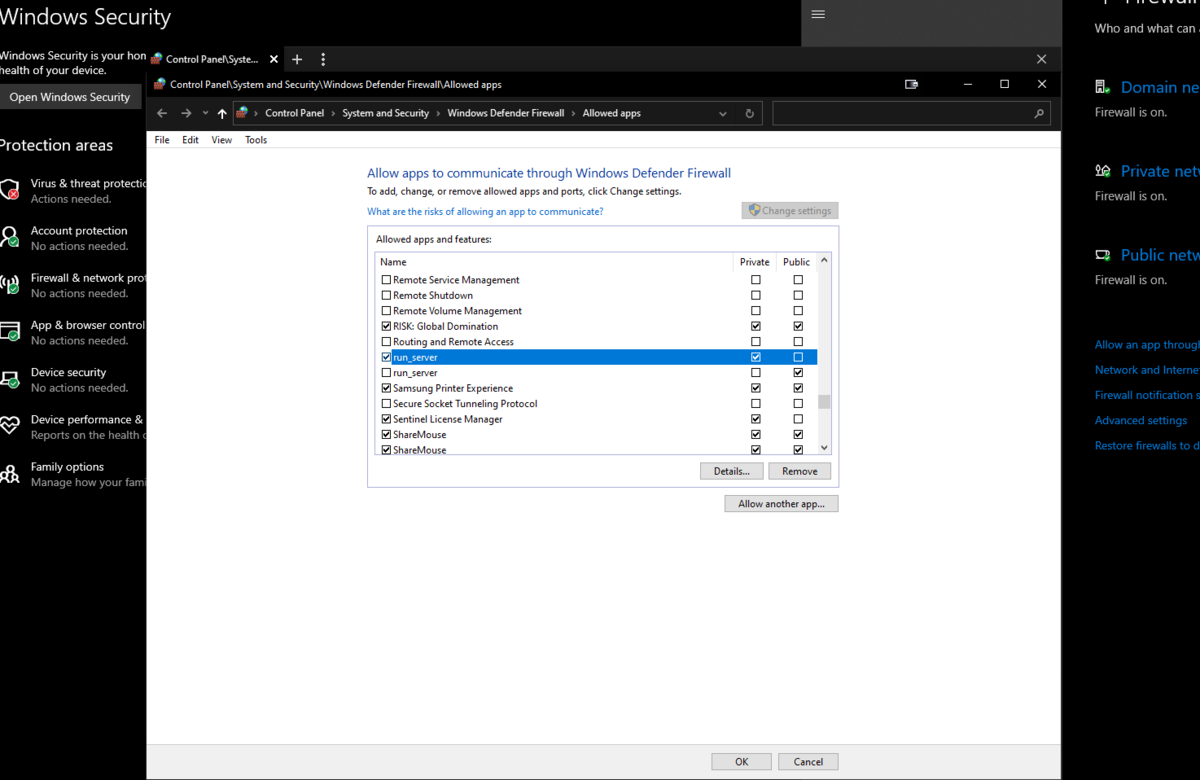Enable Secure Socket Tunneling Protocol name checkbox
This screenshot has height=780, width=1200.
click(x=387, y=404)
